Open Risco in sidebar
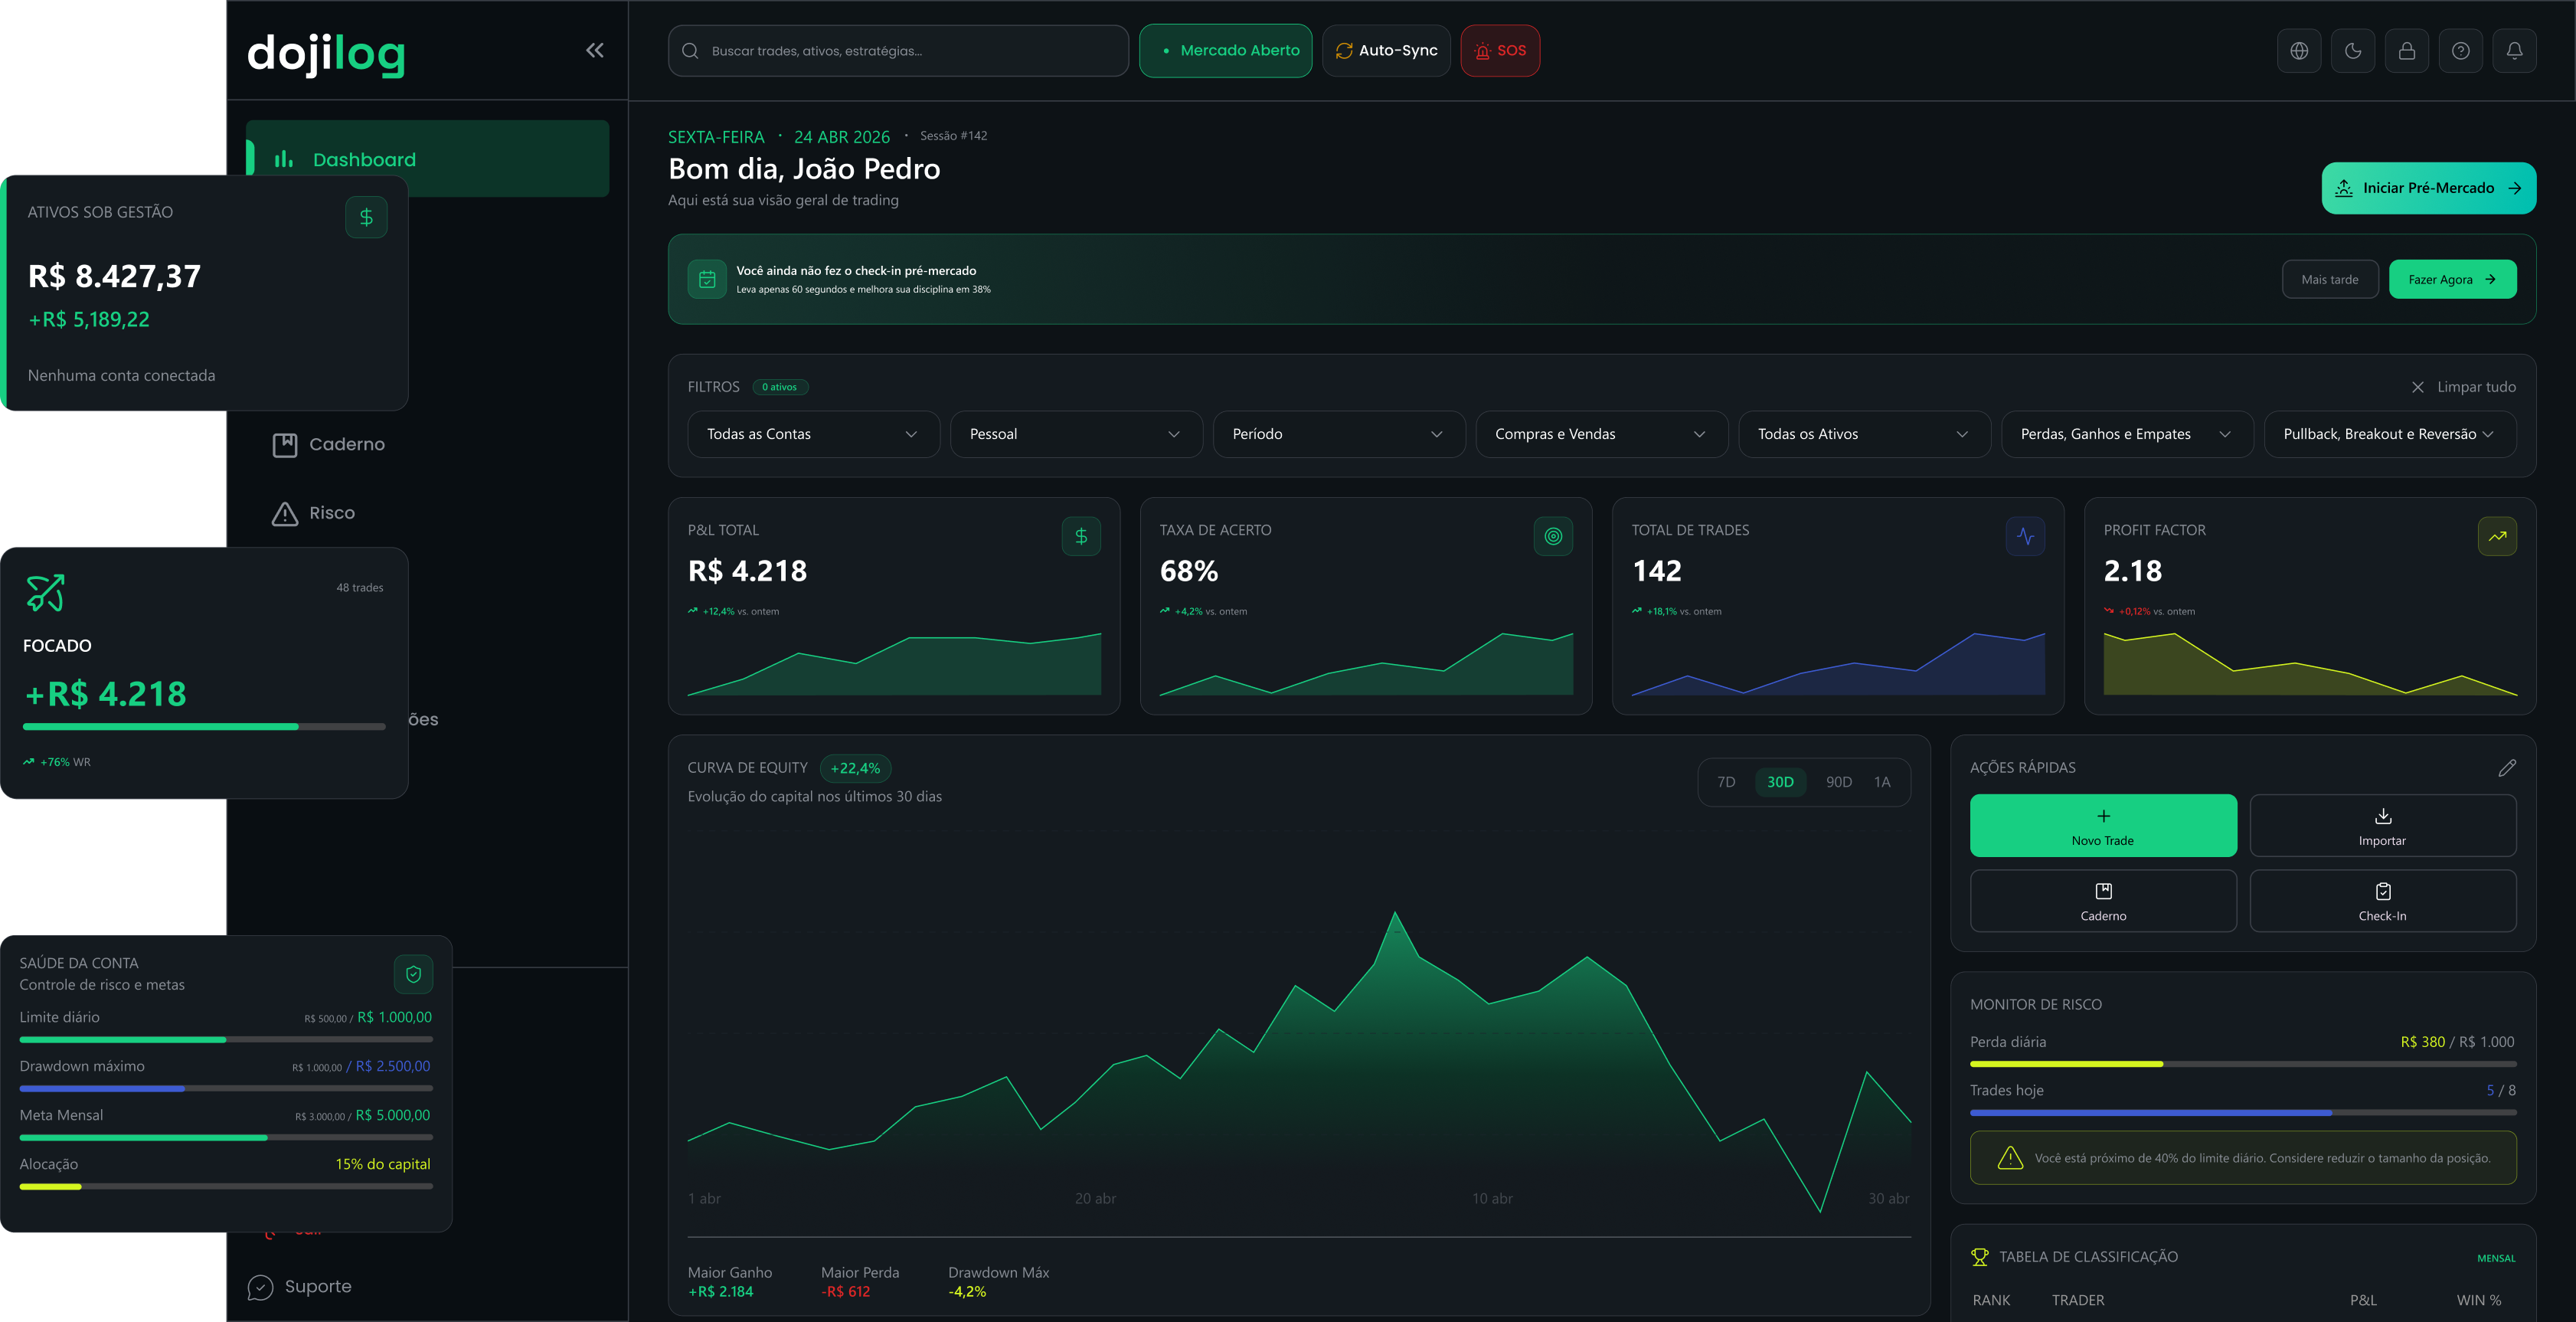Viewport: 2576px width, 1322px height. click(x=313, y=513)
